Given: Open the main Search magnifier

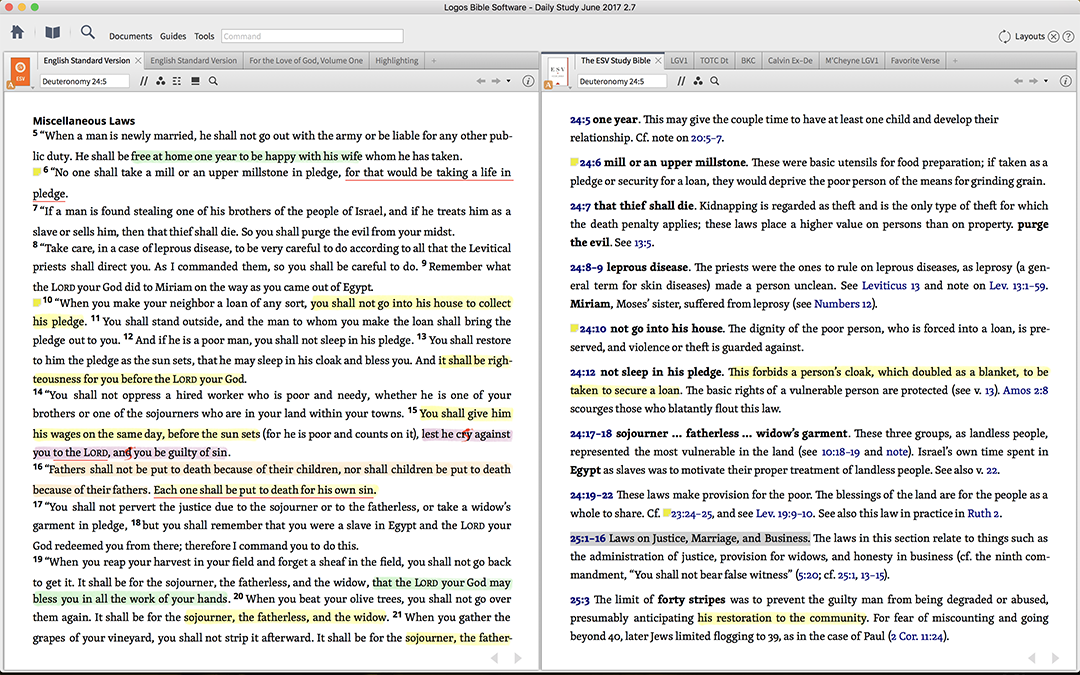Looking at the screenshot, I should [x=87, y=32].
